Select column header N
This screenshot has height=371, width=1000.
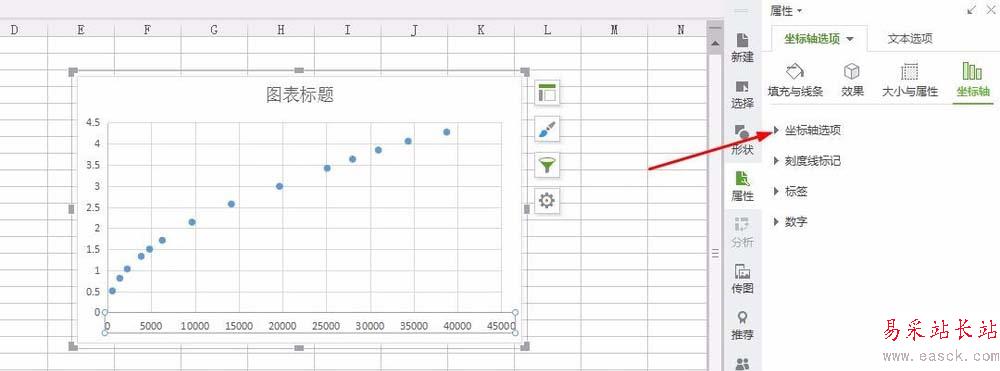click(680, 29)
